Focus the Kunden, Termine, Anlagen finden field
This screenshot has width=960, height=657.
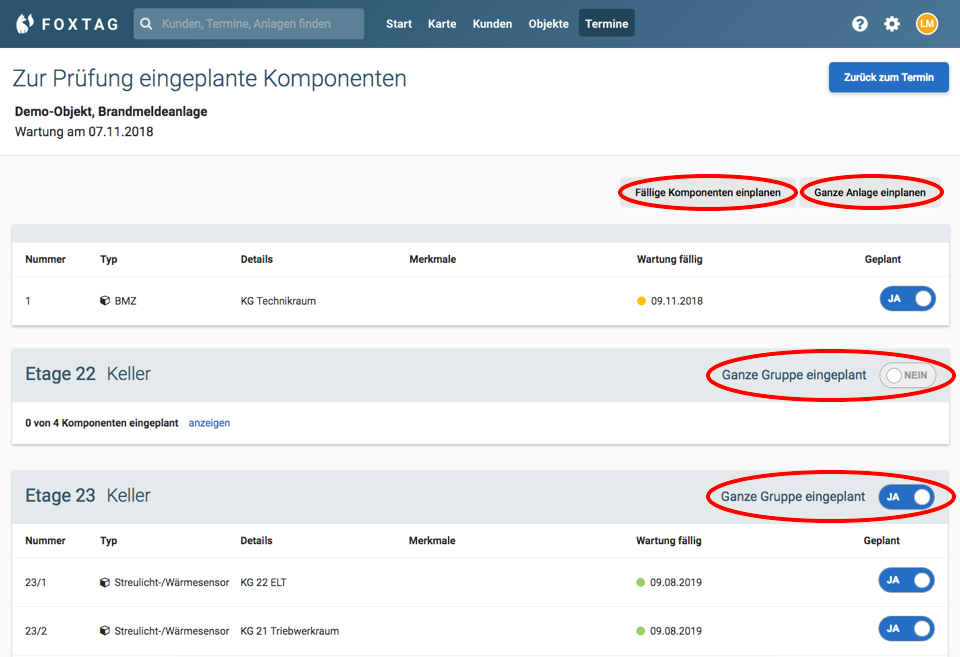(249, 24)
